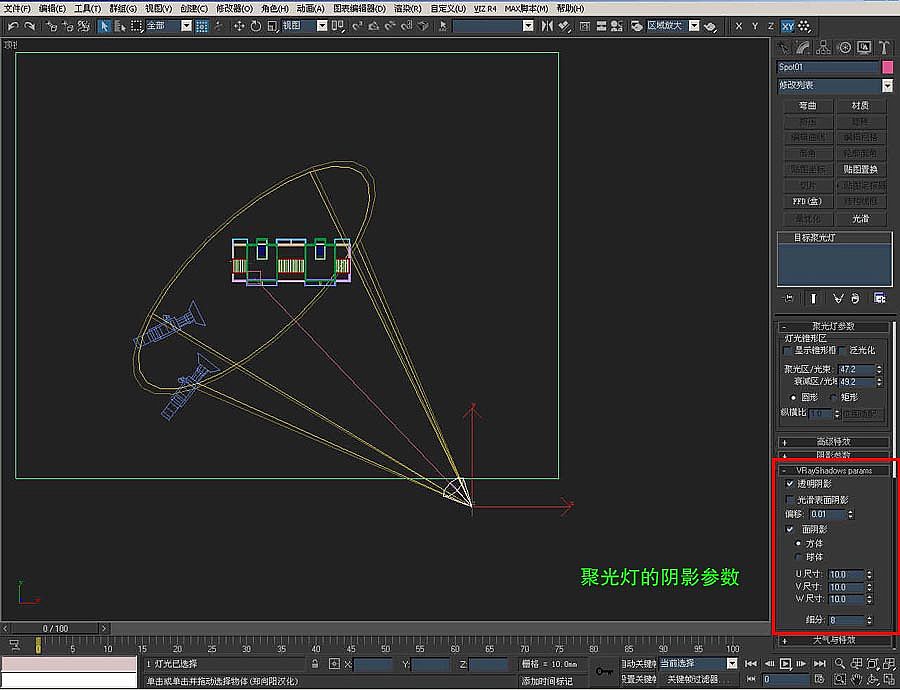This screenshot has height=690, width=900.
Task: Toggle the 透明阴影 checkbox
Action: 791,483
